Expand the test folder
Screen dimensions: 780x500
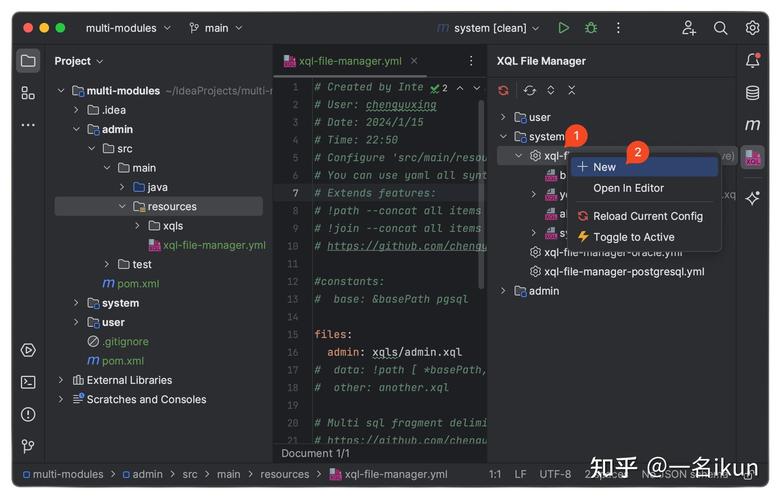point(106,264)
